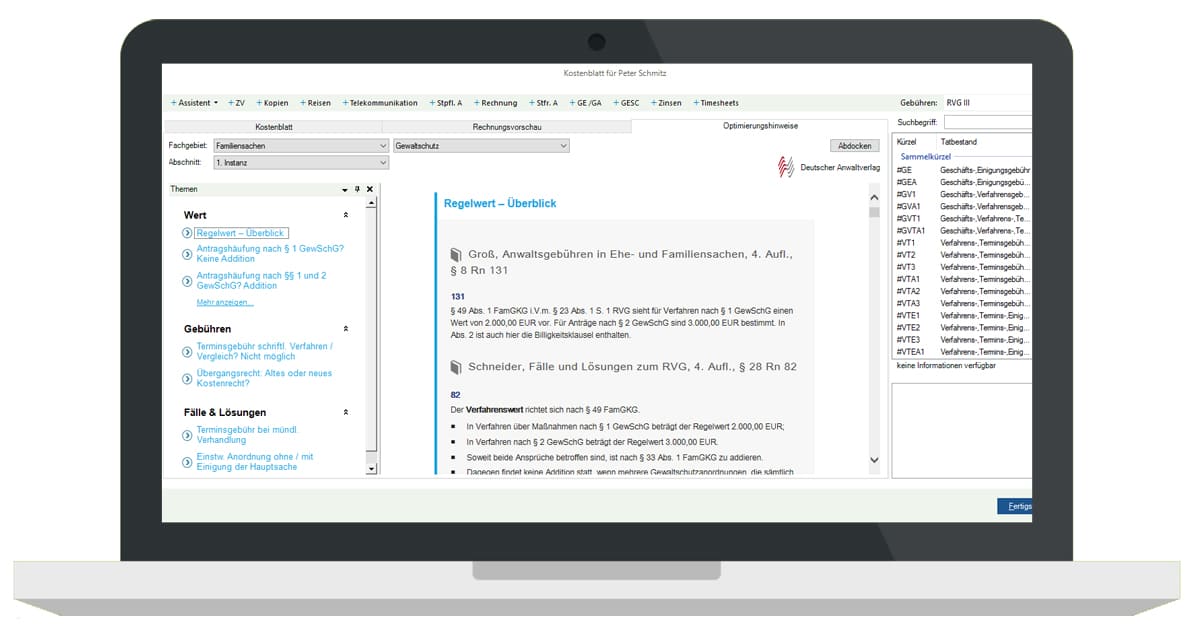Click the Abdocken button

[x=854, y=146]
